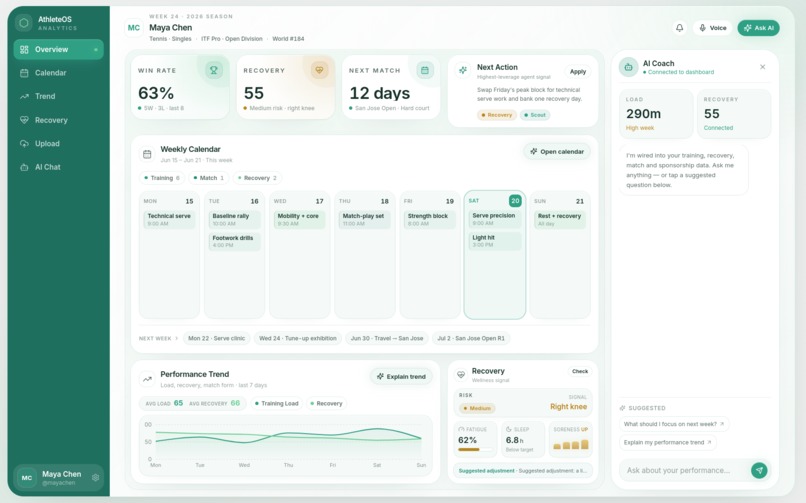Open AI Chat sidebar item
Image resolution: width=806 pixels, height=503 pixels.
click(59, 167)
